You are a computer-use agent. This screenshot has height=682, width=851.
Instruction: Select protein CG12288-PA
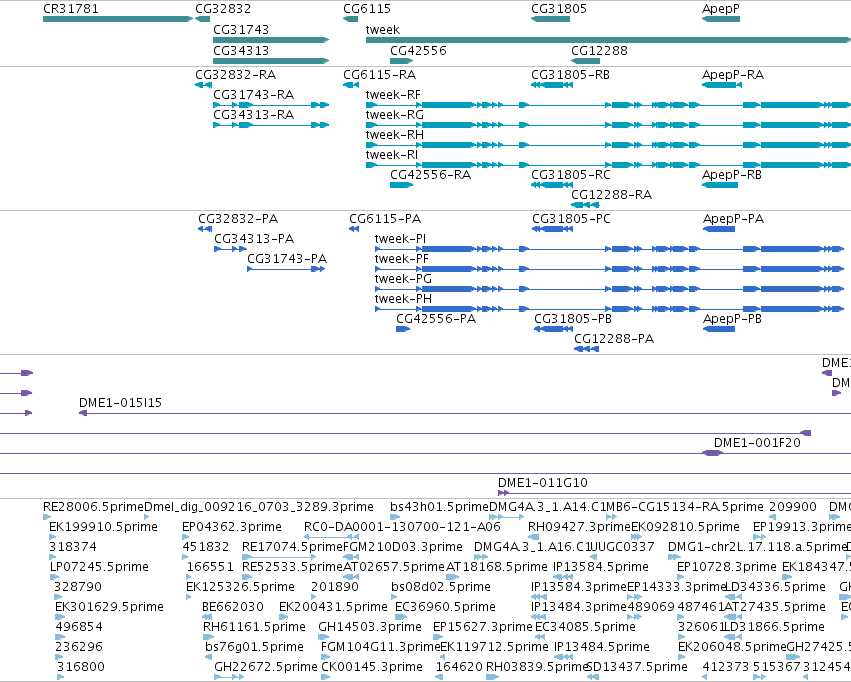(587, 349)
